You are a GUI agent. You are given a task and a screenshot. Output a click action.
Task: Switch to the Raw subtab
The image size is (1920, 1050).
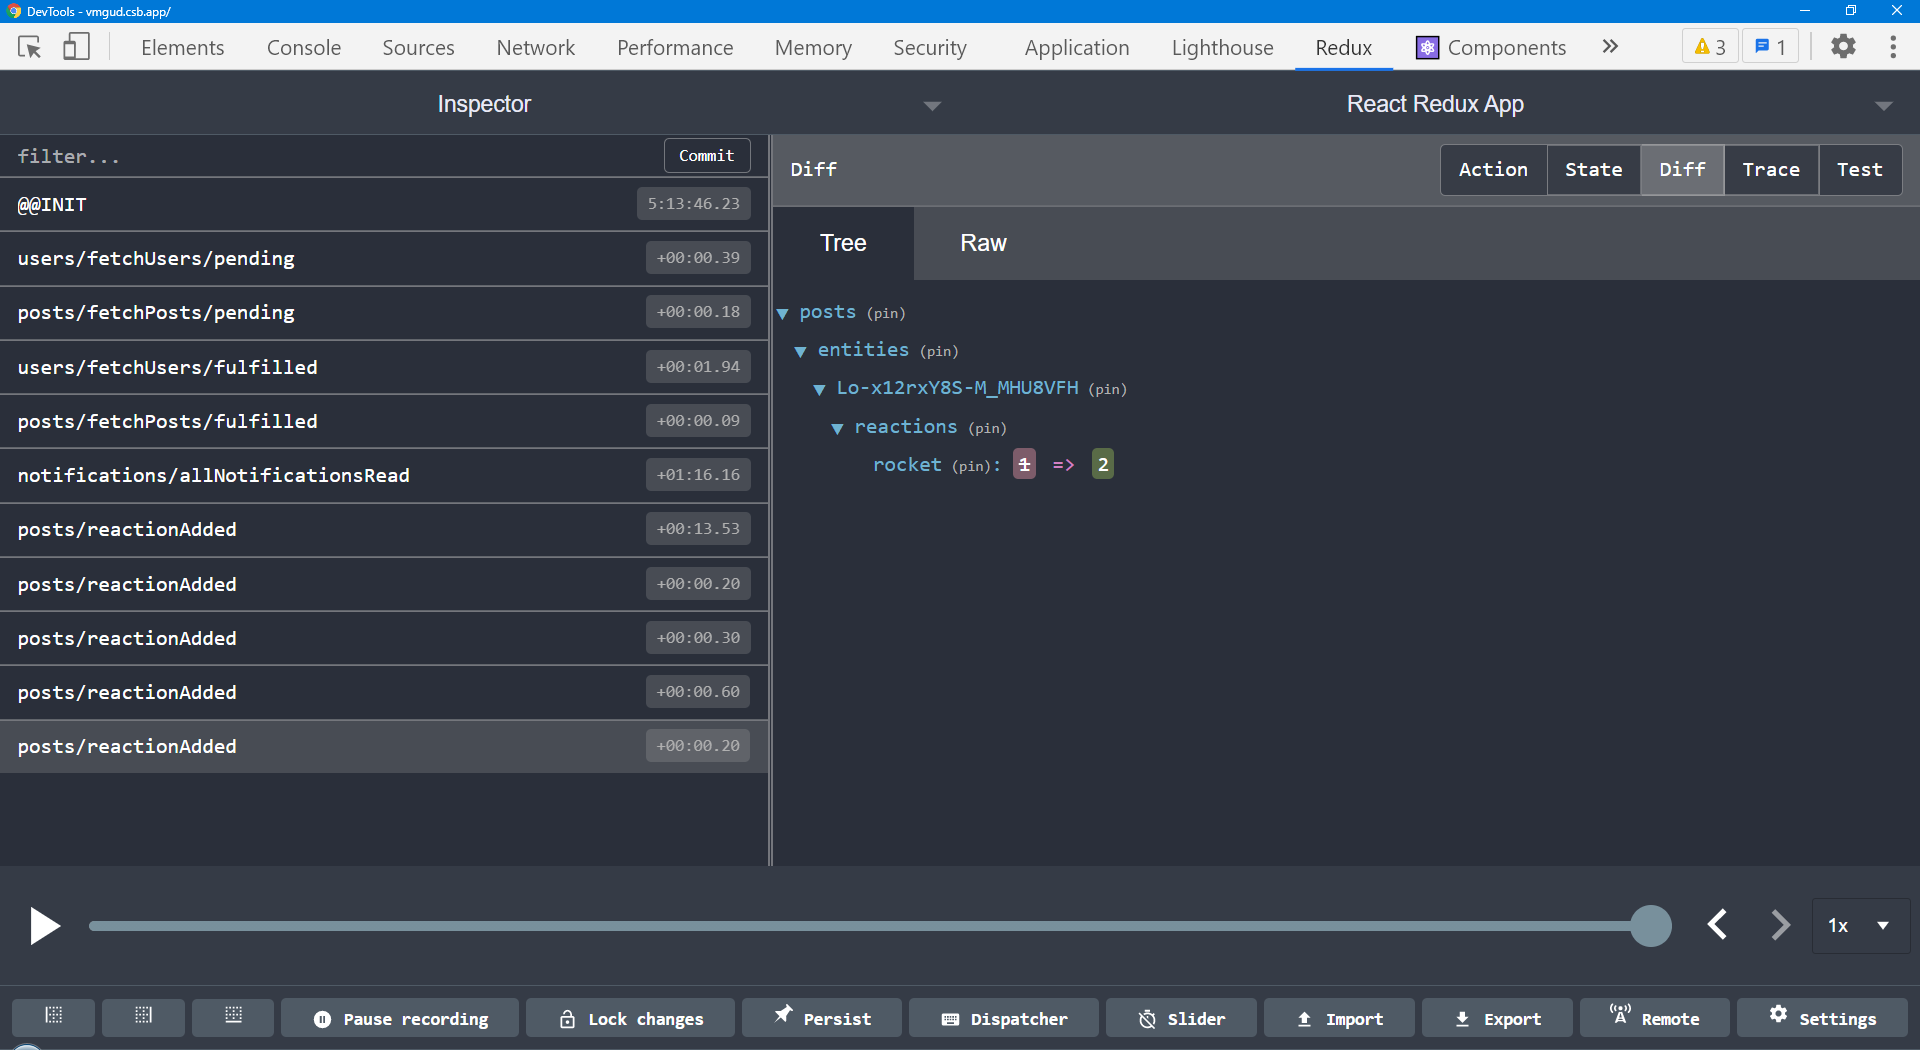[983, 243]
